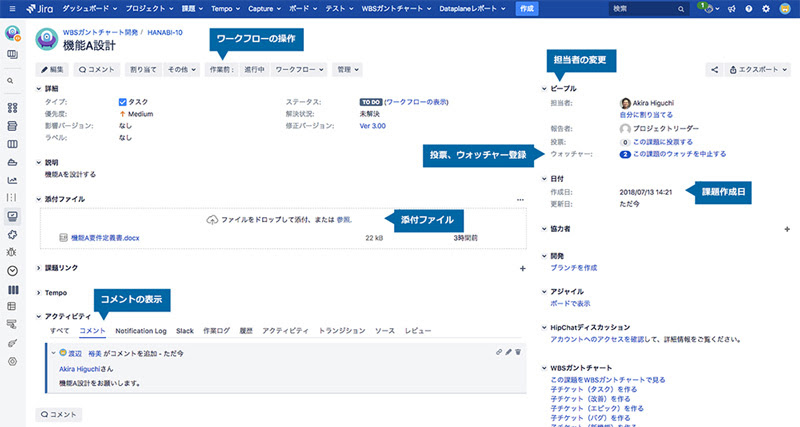The width and height of the screenshot is (800, 427).
Task: Open the reports chart icon in sidebar
Action: (12, 180)
